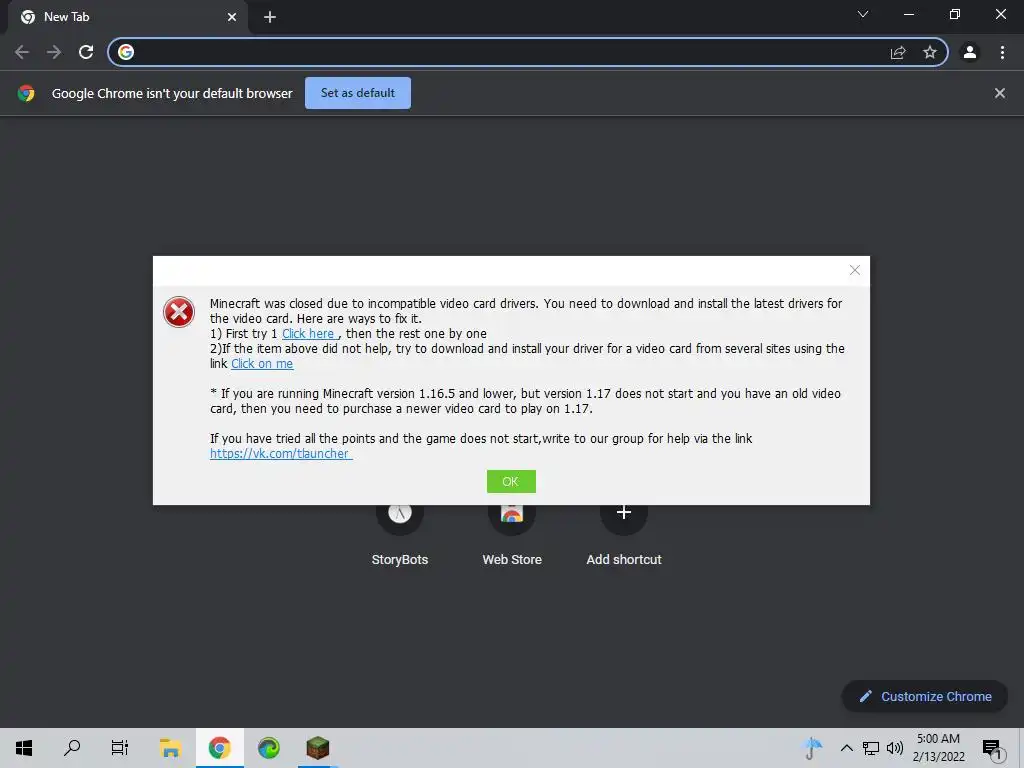Share this page via share icon
The image size is (1024, 768).
[x=898, y=52]
